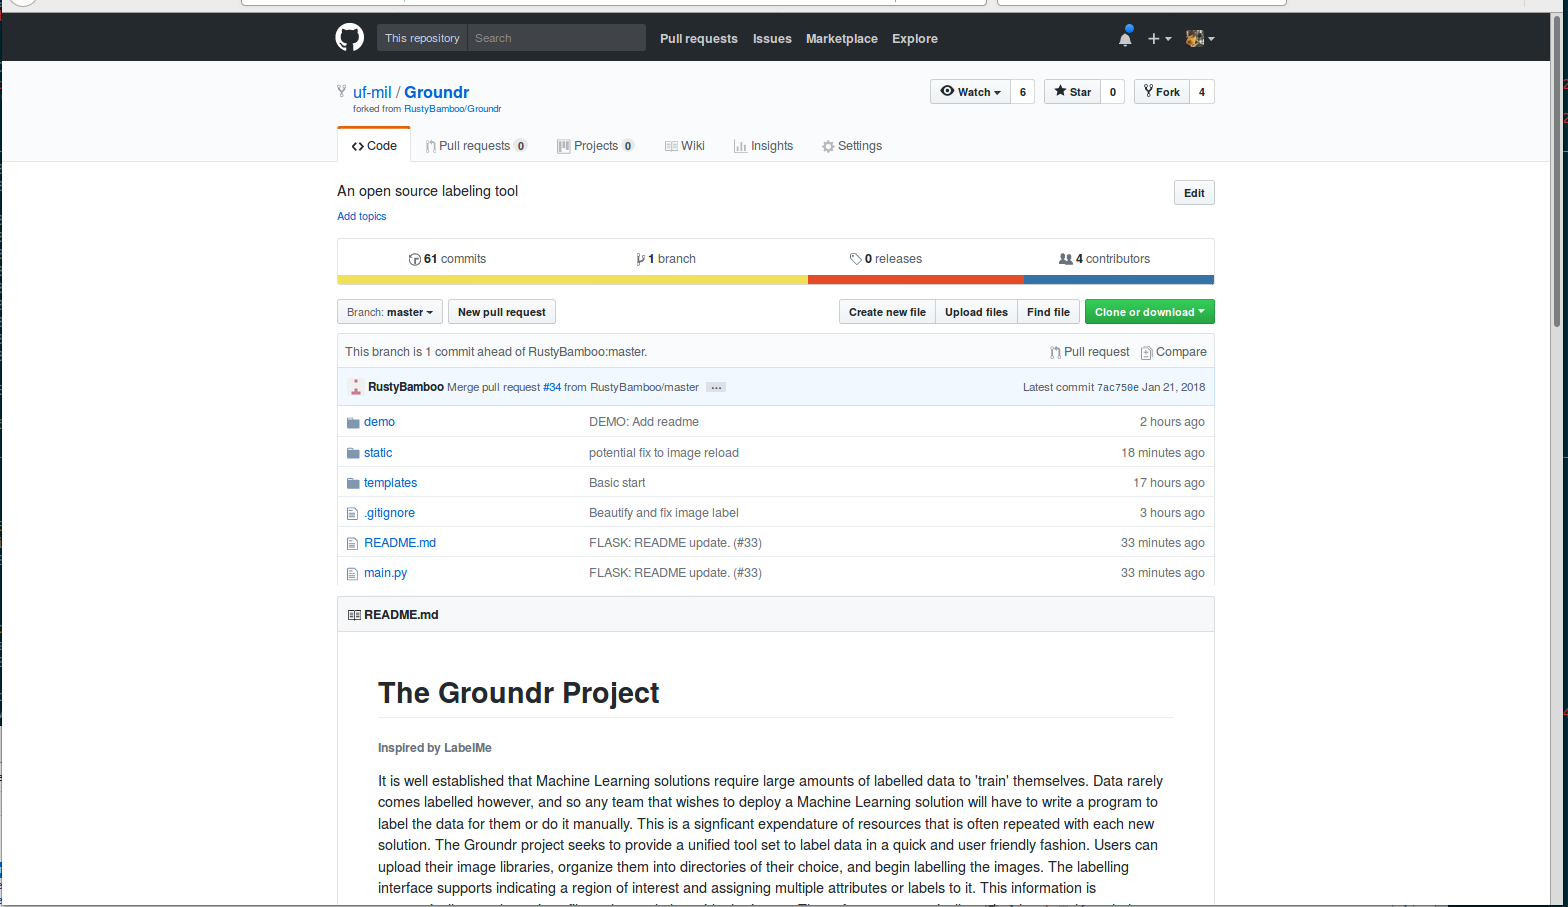Click Add topics link
This screenshot has width=1568, height=907.
pyautogui.click(x=361, y=216)
